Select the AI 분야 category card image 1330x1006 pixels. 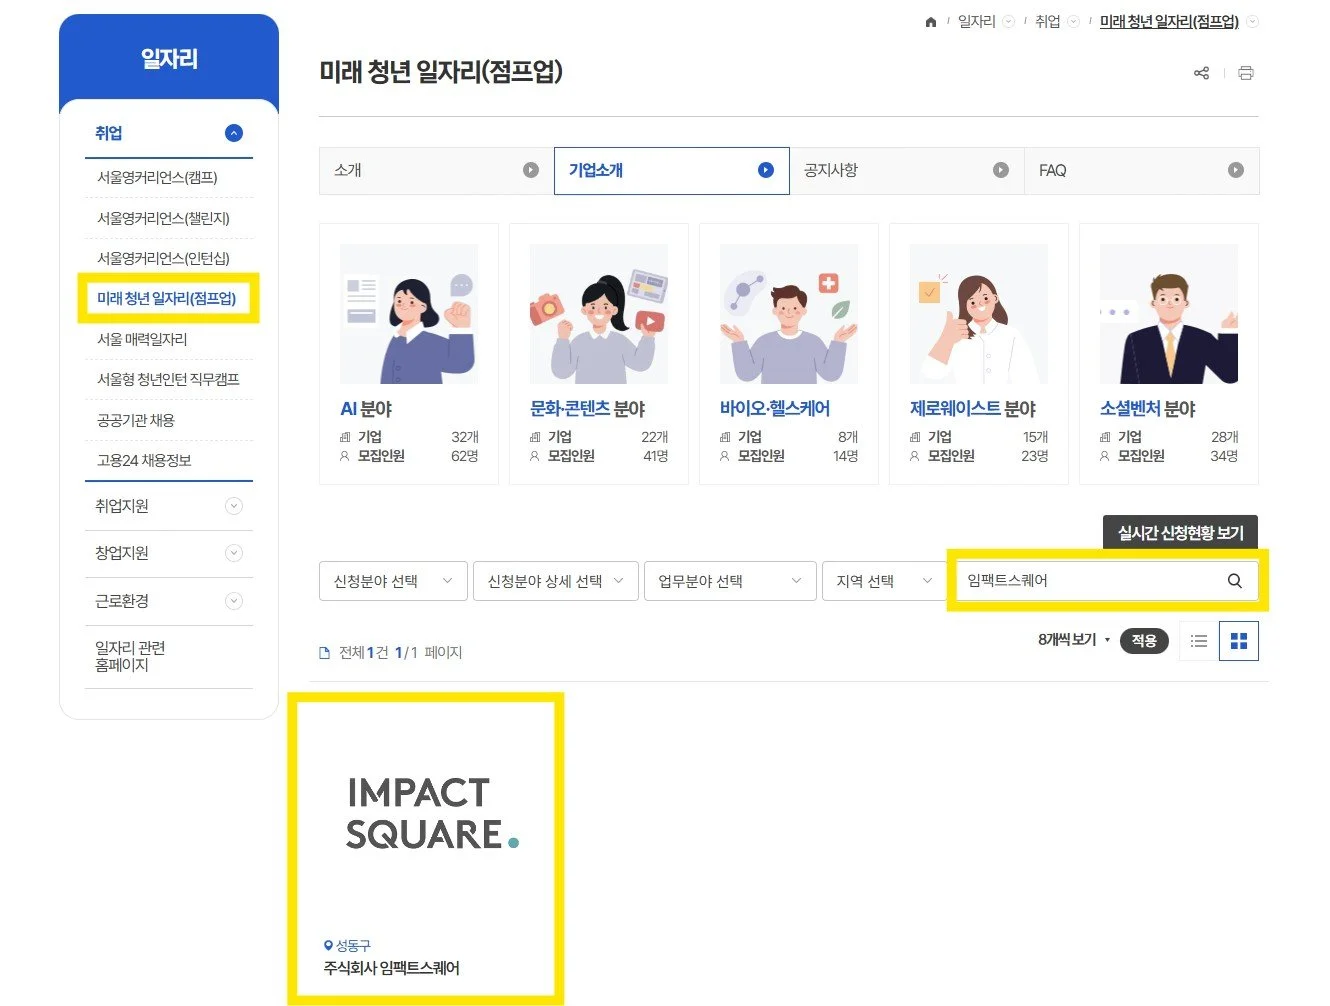click(409, 314)
